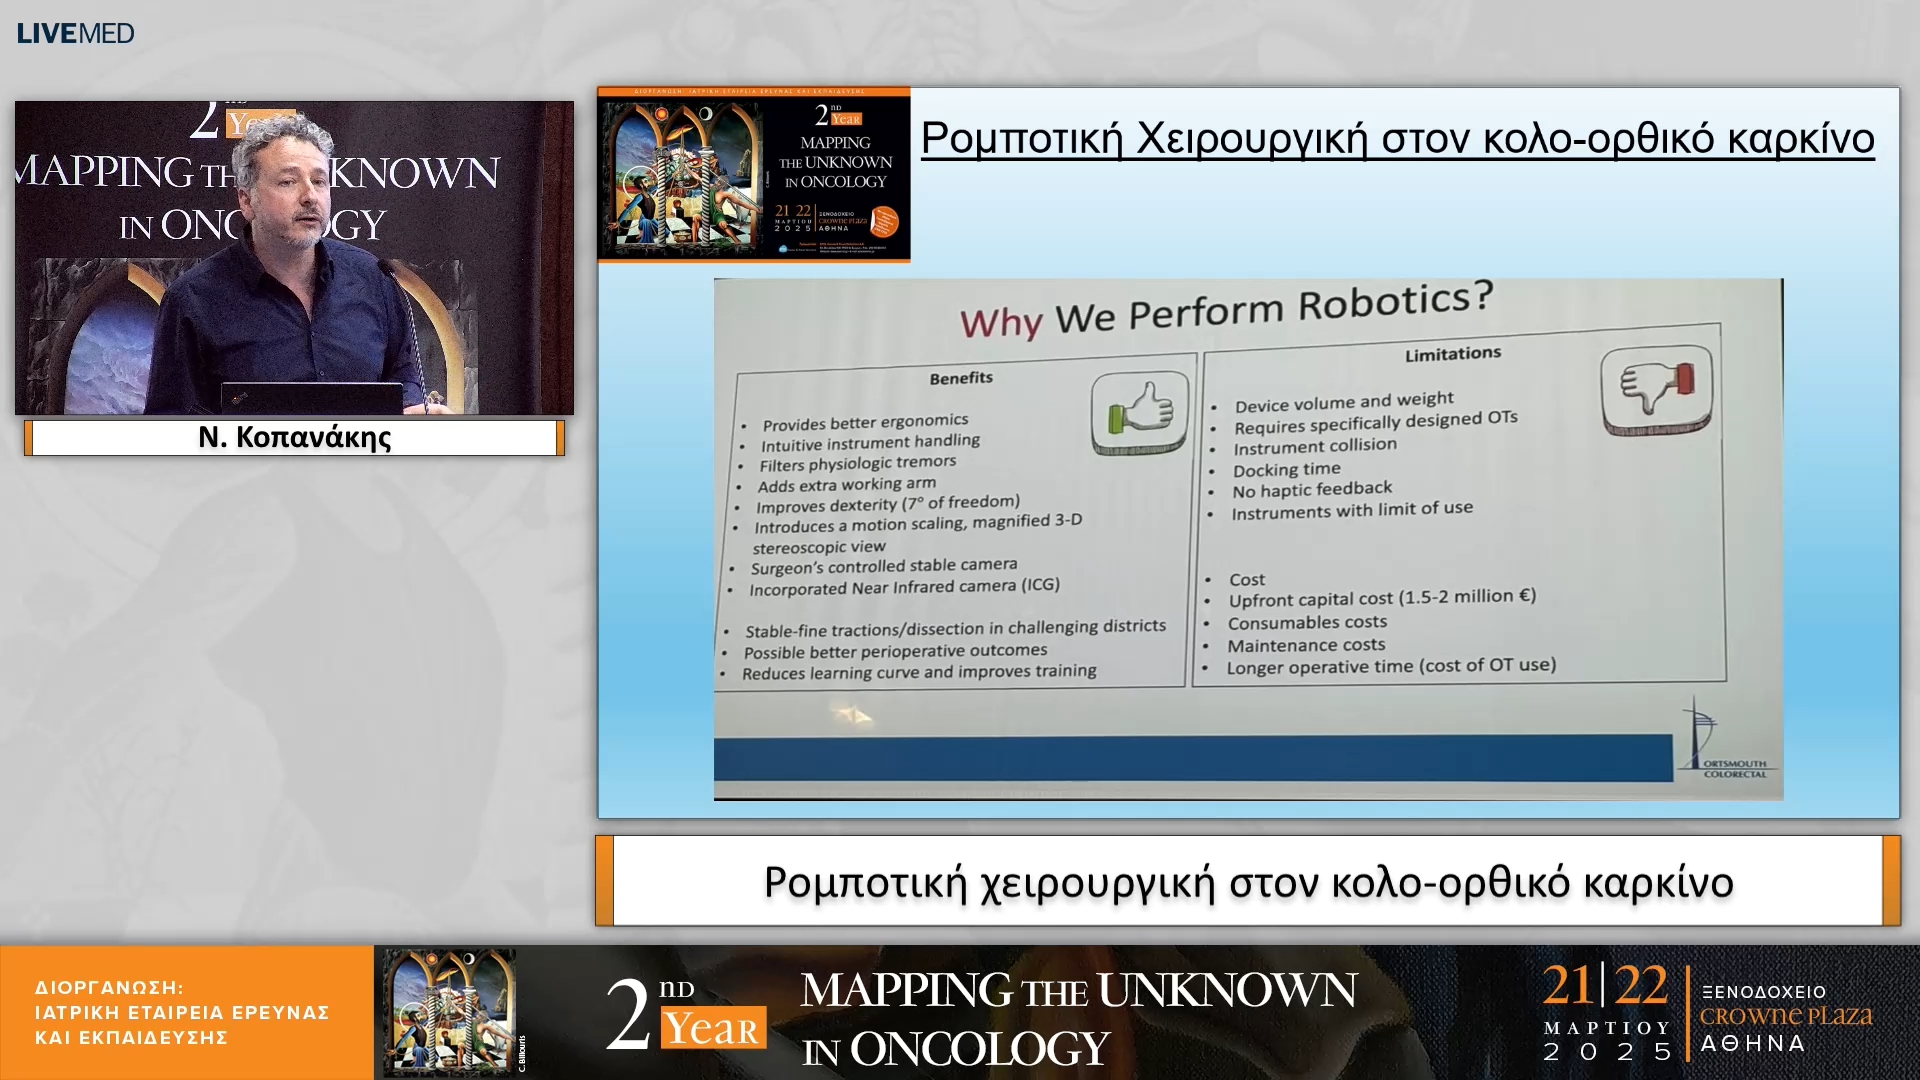Click the speaker name label N. Κοπανάκης
The height and width of the screenshot is (1080, 1920).
click(294, 438)
